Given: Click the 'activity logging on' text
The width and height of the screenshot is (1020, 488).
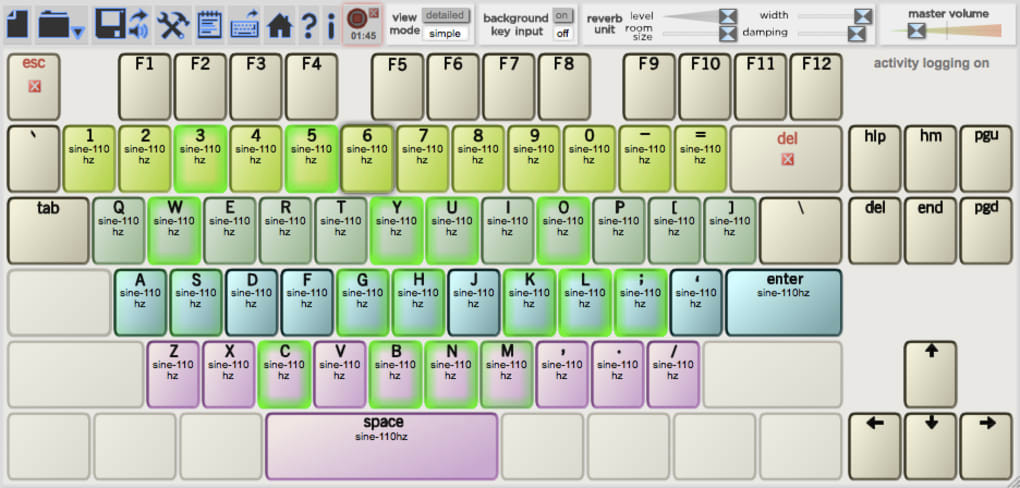Looking at the screenshot, I should click(931, 63).
